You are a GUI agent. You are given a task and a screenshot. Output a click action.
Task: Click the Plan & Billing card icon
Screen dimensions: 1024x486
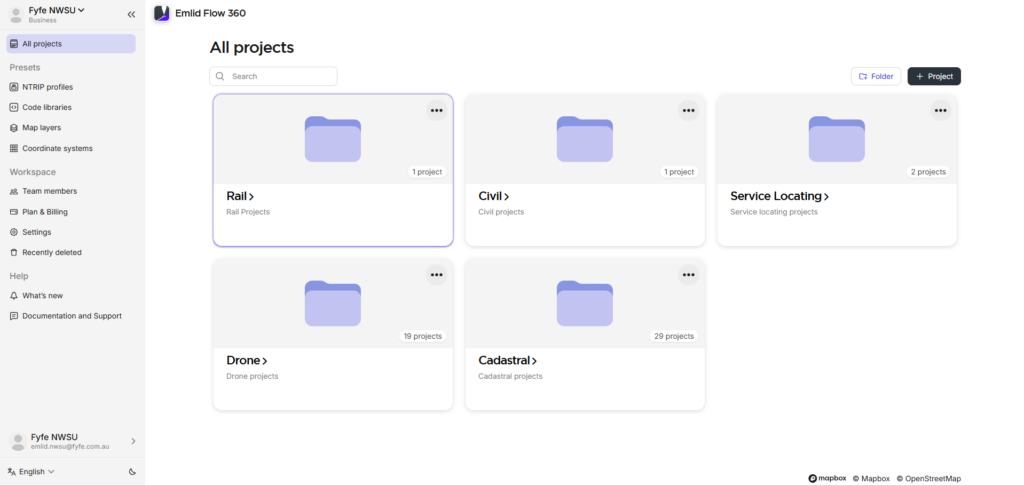pos(14,212)
